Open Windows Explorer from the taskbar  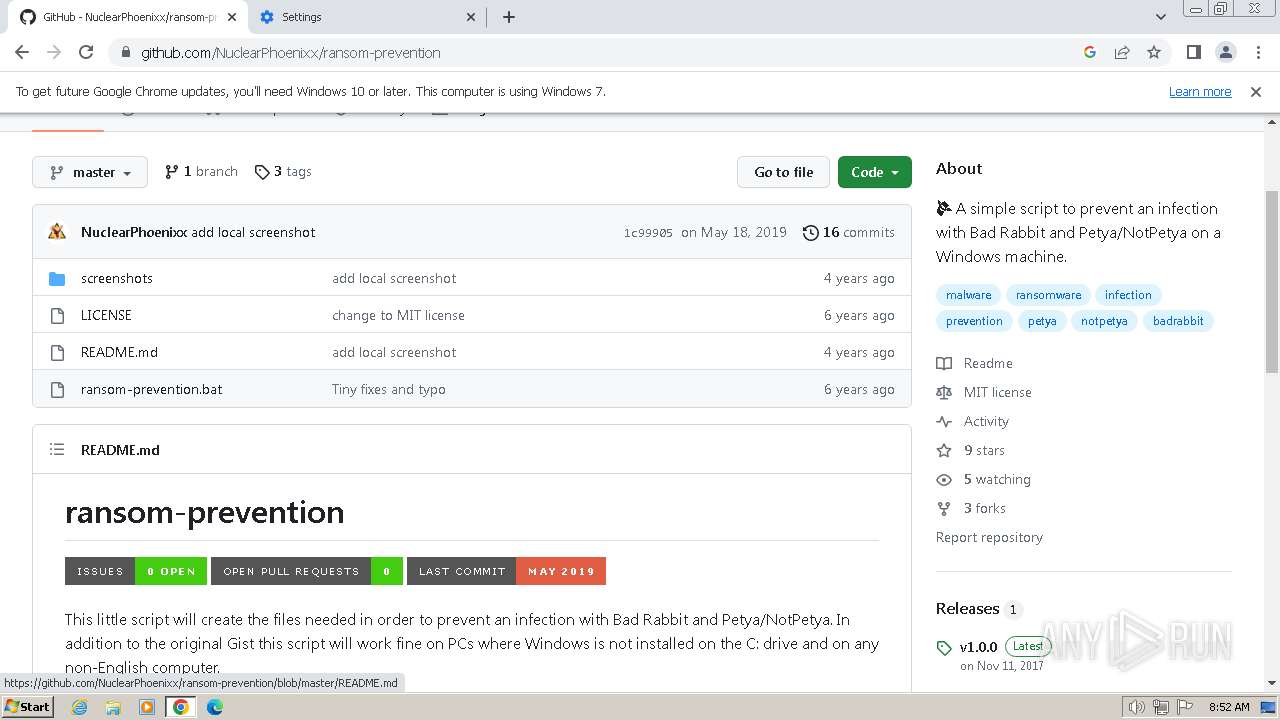pyautogui.click(x=113, y=707)
